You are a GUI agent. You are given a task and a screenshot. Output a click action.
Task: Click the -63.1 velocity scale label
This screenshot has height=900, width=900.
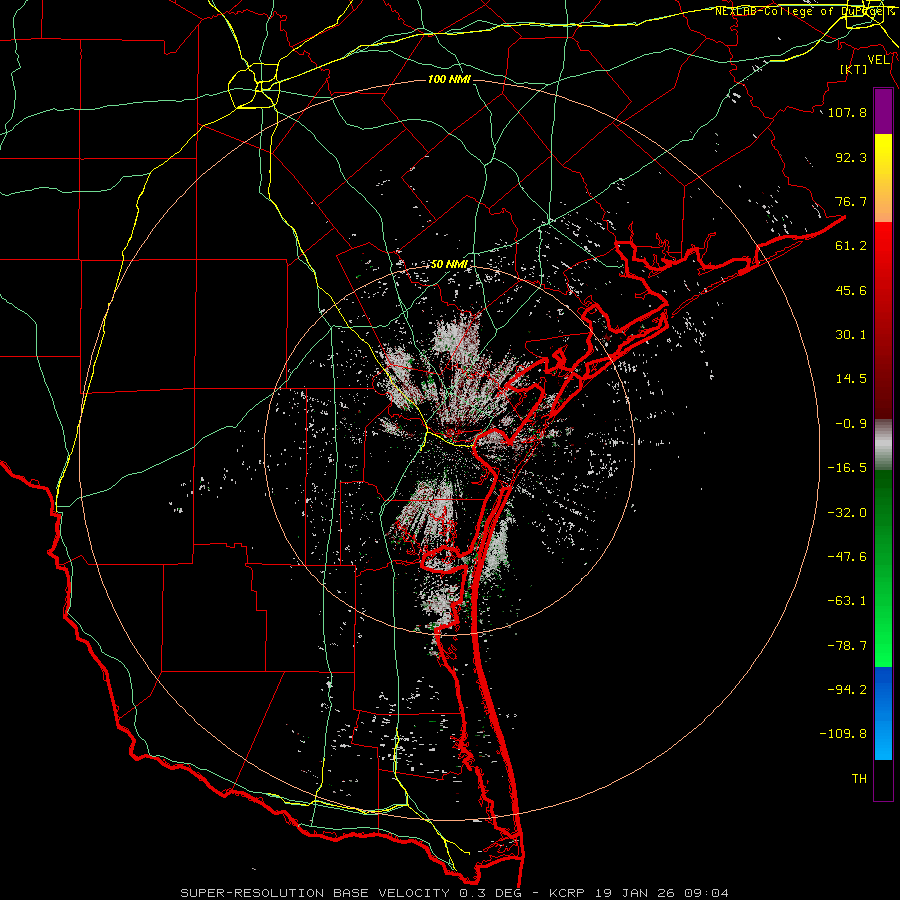(847, 601)
